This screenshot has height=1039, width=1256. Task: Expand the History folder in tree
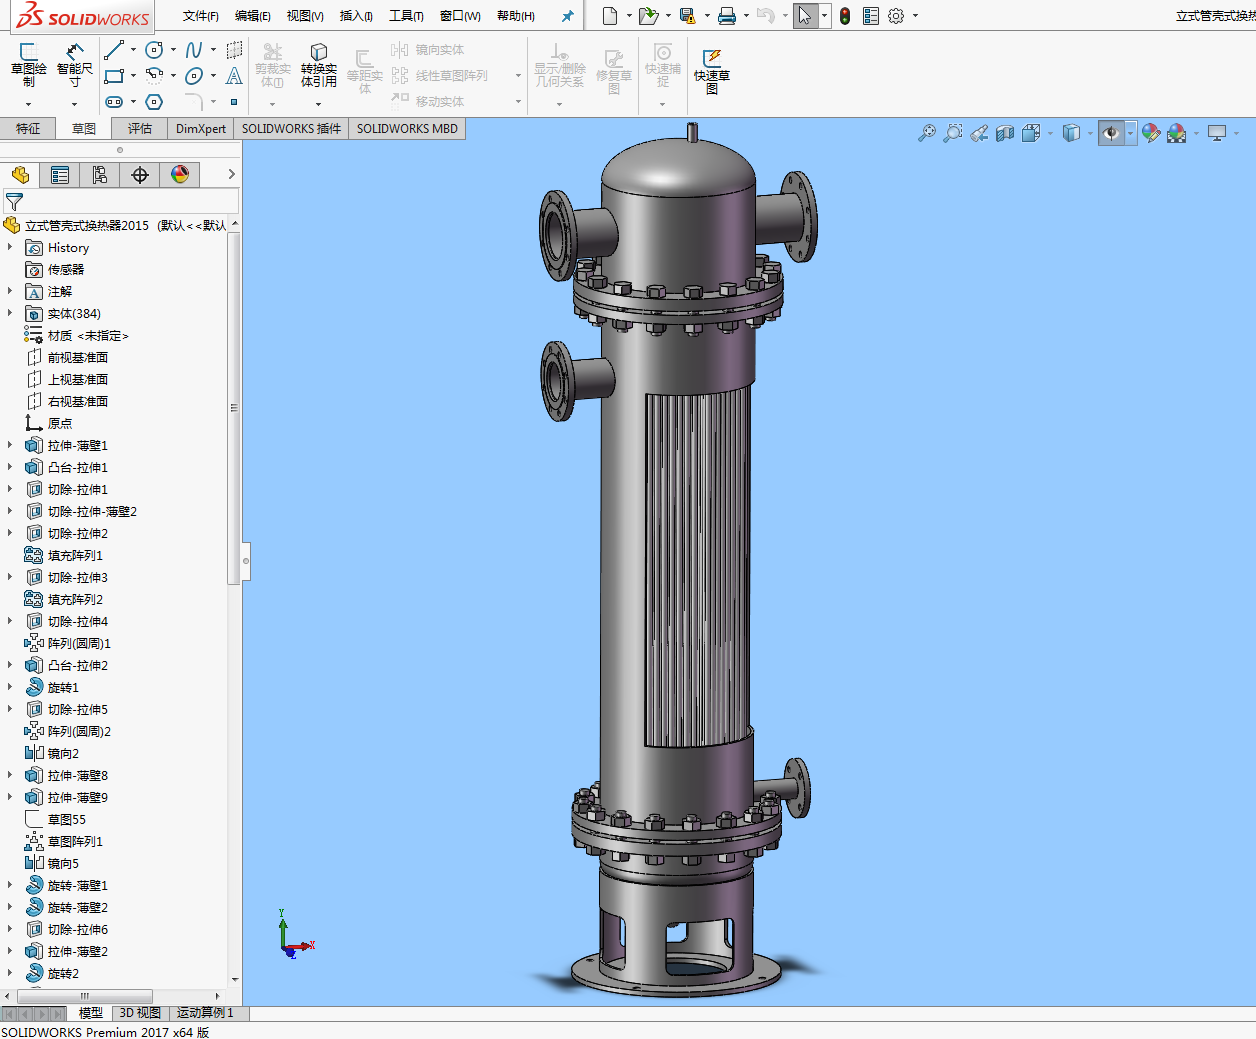(x=10, y=248)
